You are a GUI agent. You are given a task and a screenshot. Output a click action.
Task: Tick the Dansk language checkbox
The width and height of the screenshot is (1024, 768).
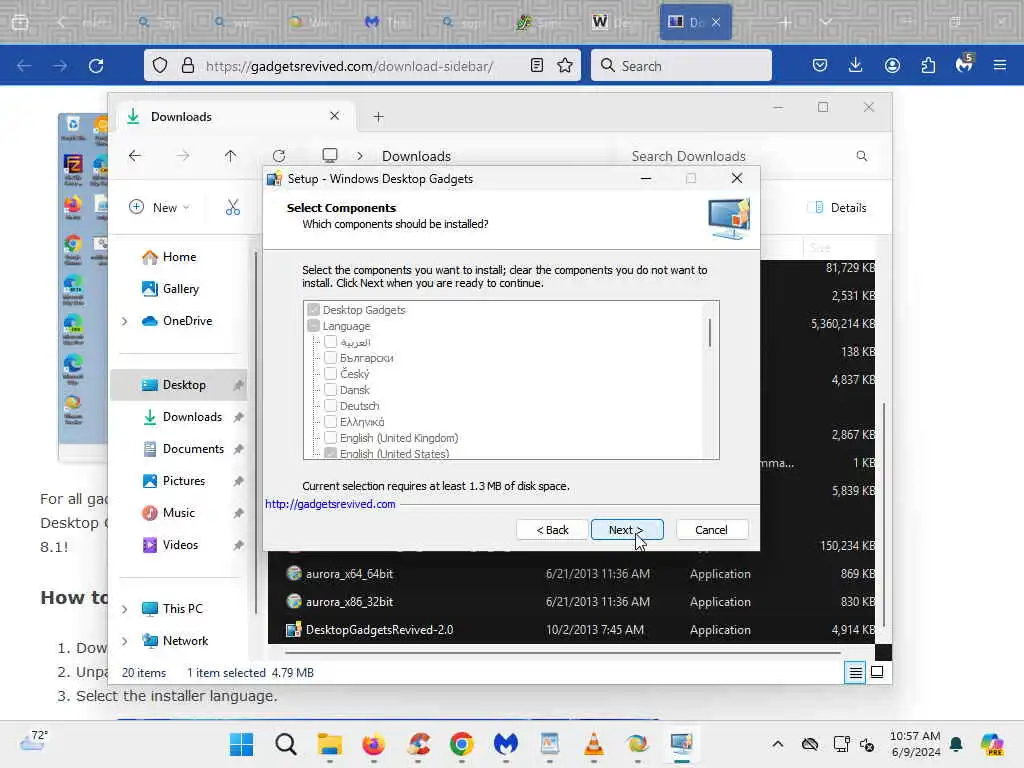coord(330,390)
